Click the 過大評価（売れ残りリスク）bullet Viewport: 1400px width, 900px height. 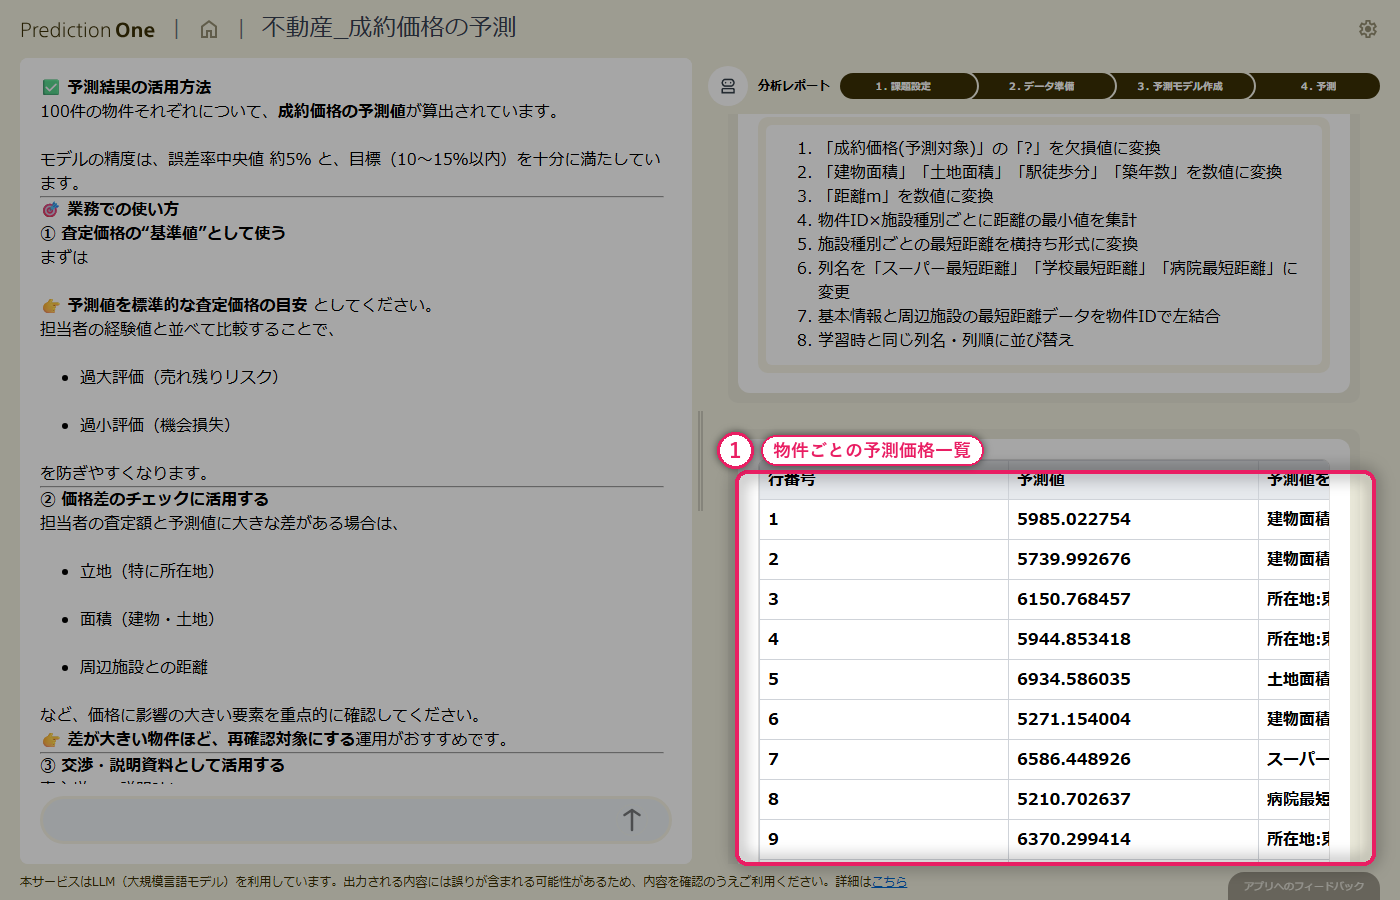click(180, 377)
